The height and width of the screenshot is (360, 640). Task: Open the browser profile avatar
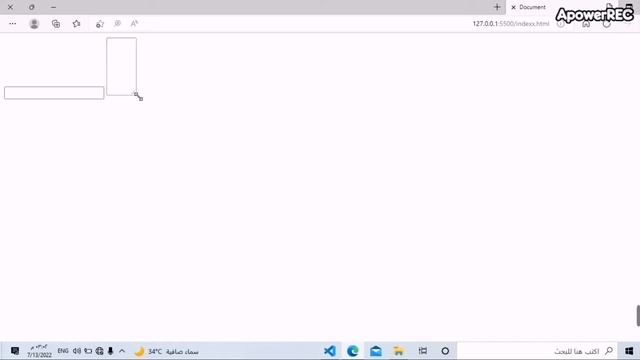click(34, 24)
